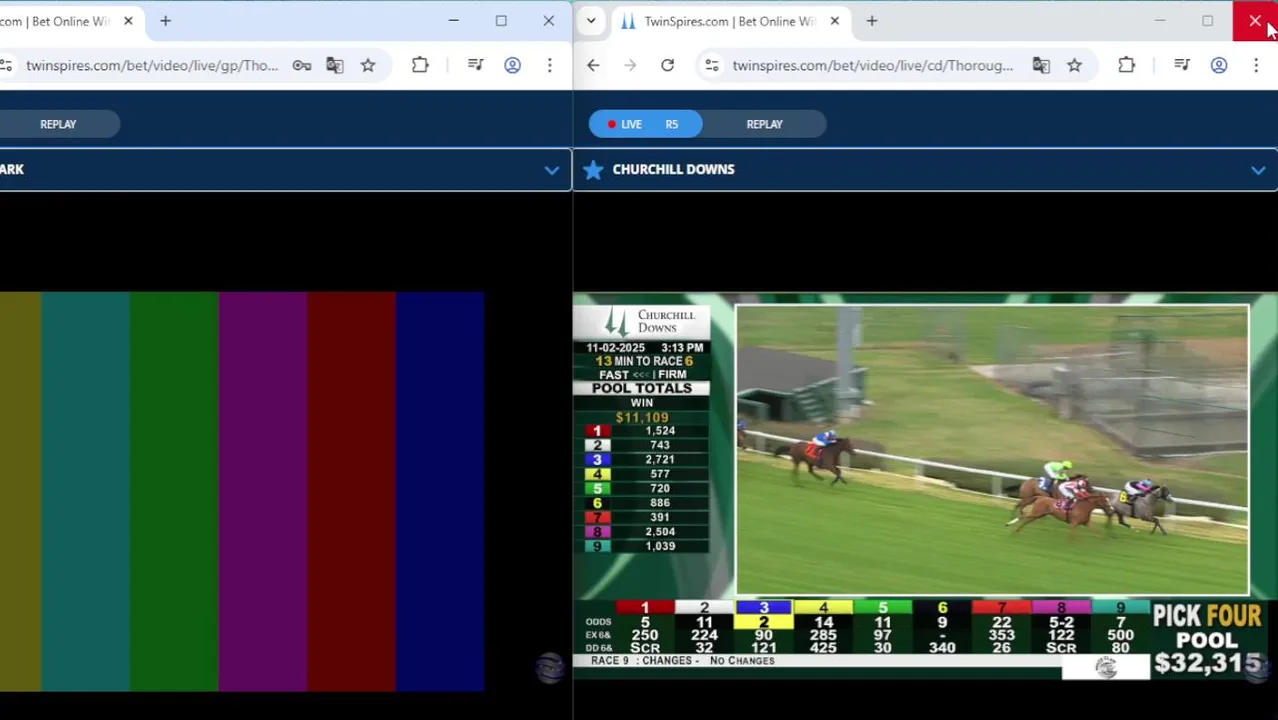The image size is (1278, 720).
Task: Minimize the right Chrome window
Action: coord(1160,21)
